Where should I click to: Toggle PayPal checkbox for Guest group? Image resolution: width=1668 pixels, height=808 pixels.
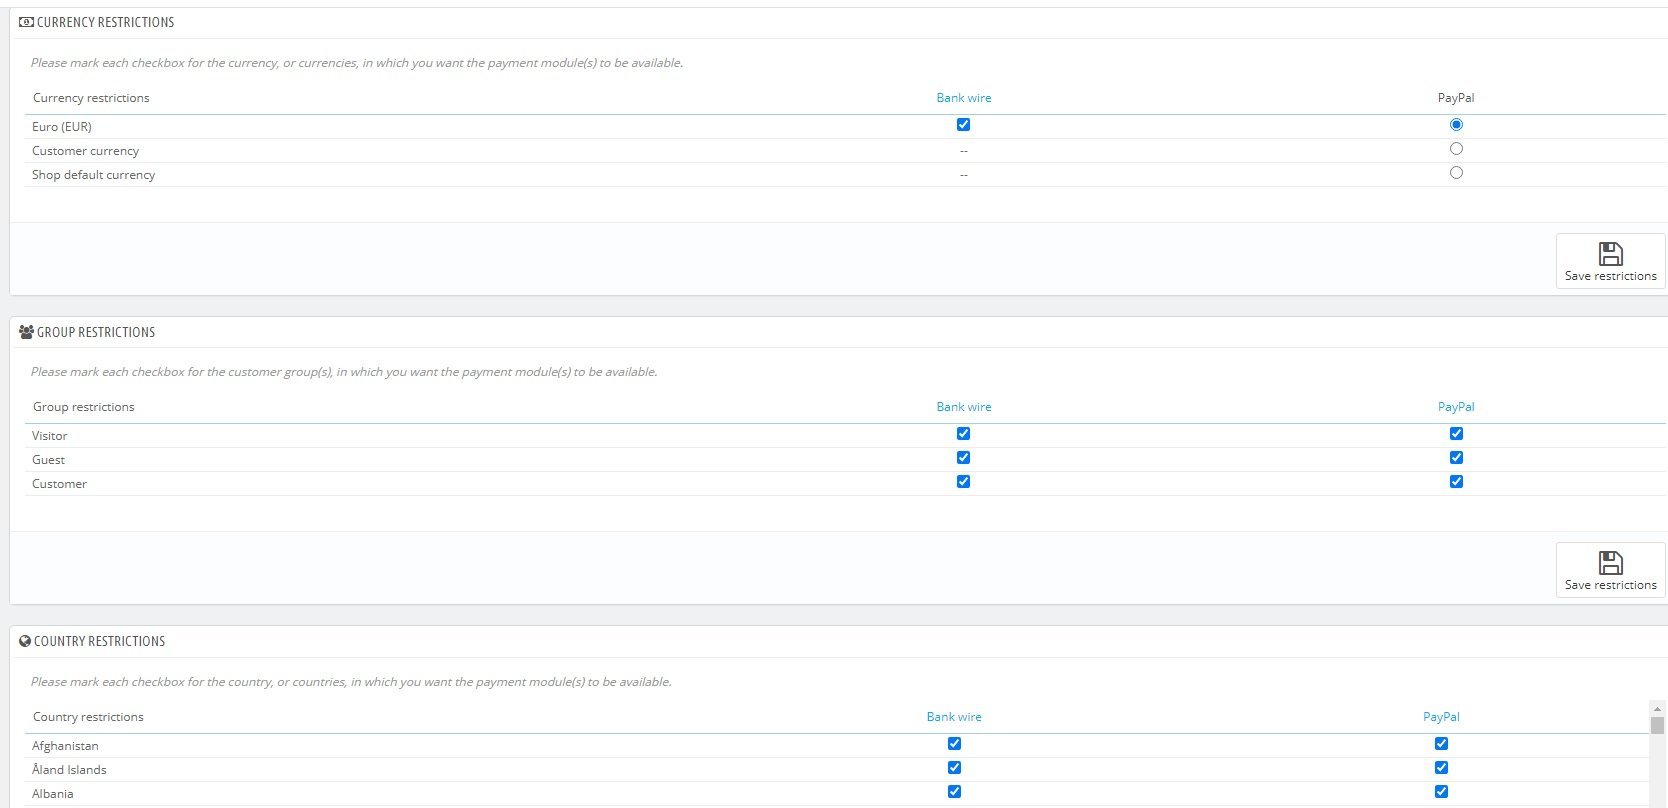[x=1456, y=458]
